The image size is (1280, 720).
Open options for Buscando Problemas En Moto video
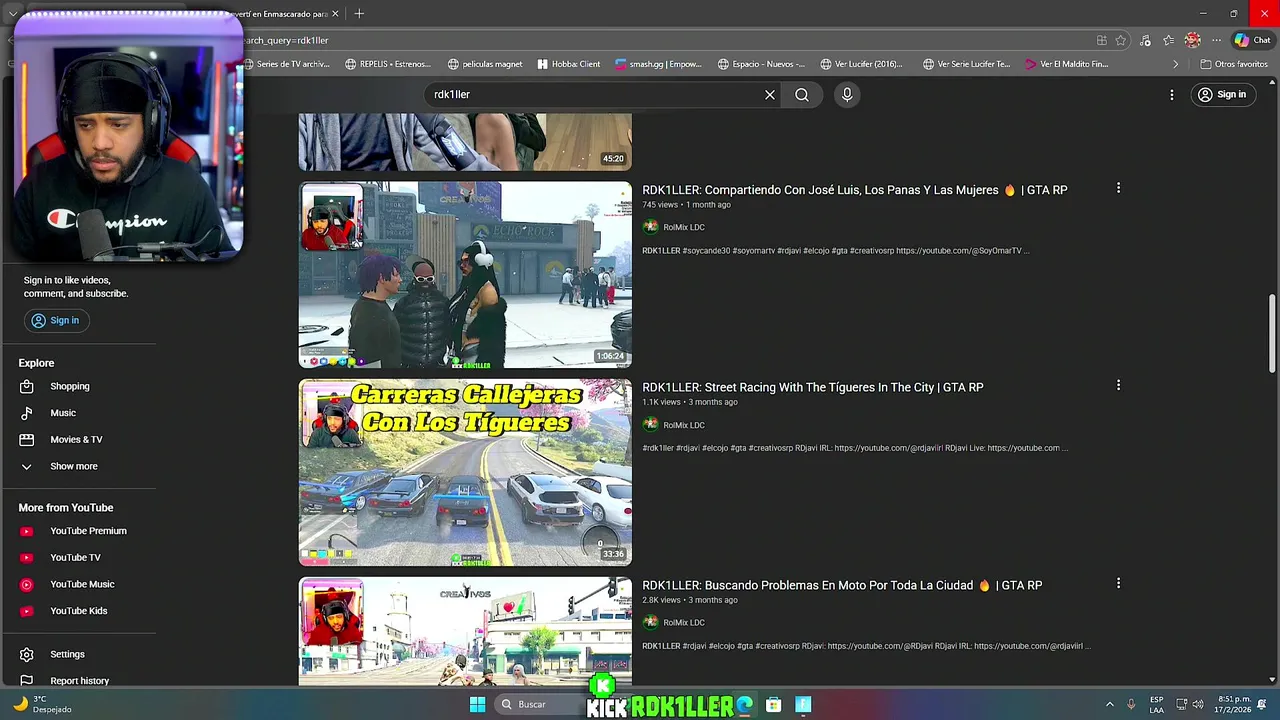[1118, 583]
